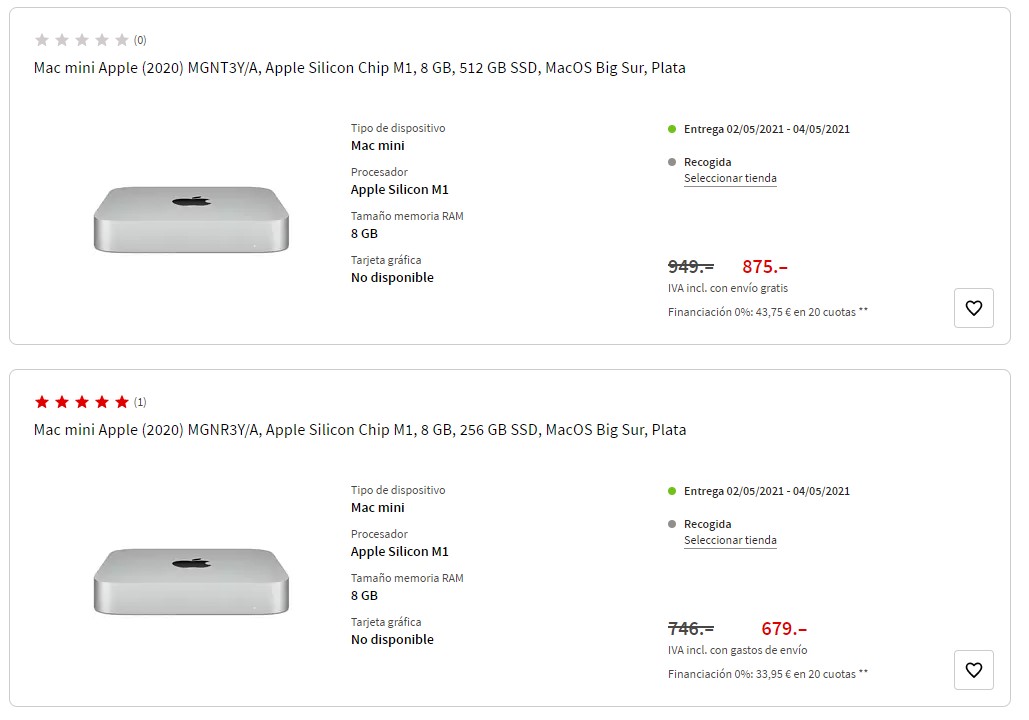1029x720 pixels.
Task: Click the 512 GB Mac mini product image
Action: (191, 218)
